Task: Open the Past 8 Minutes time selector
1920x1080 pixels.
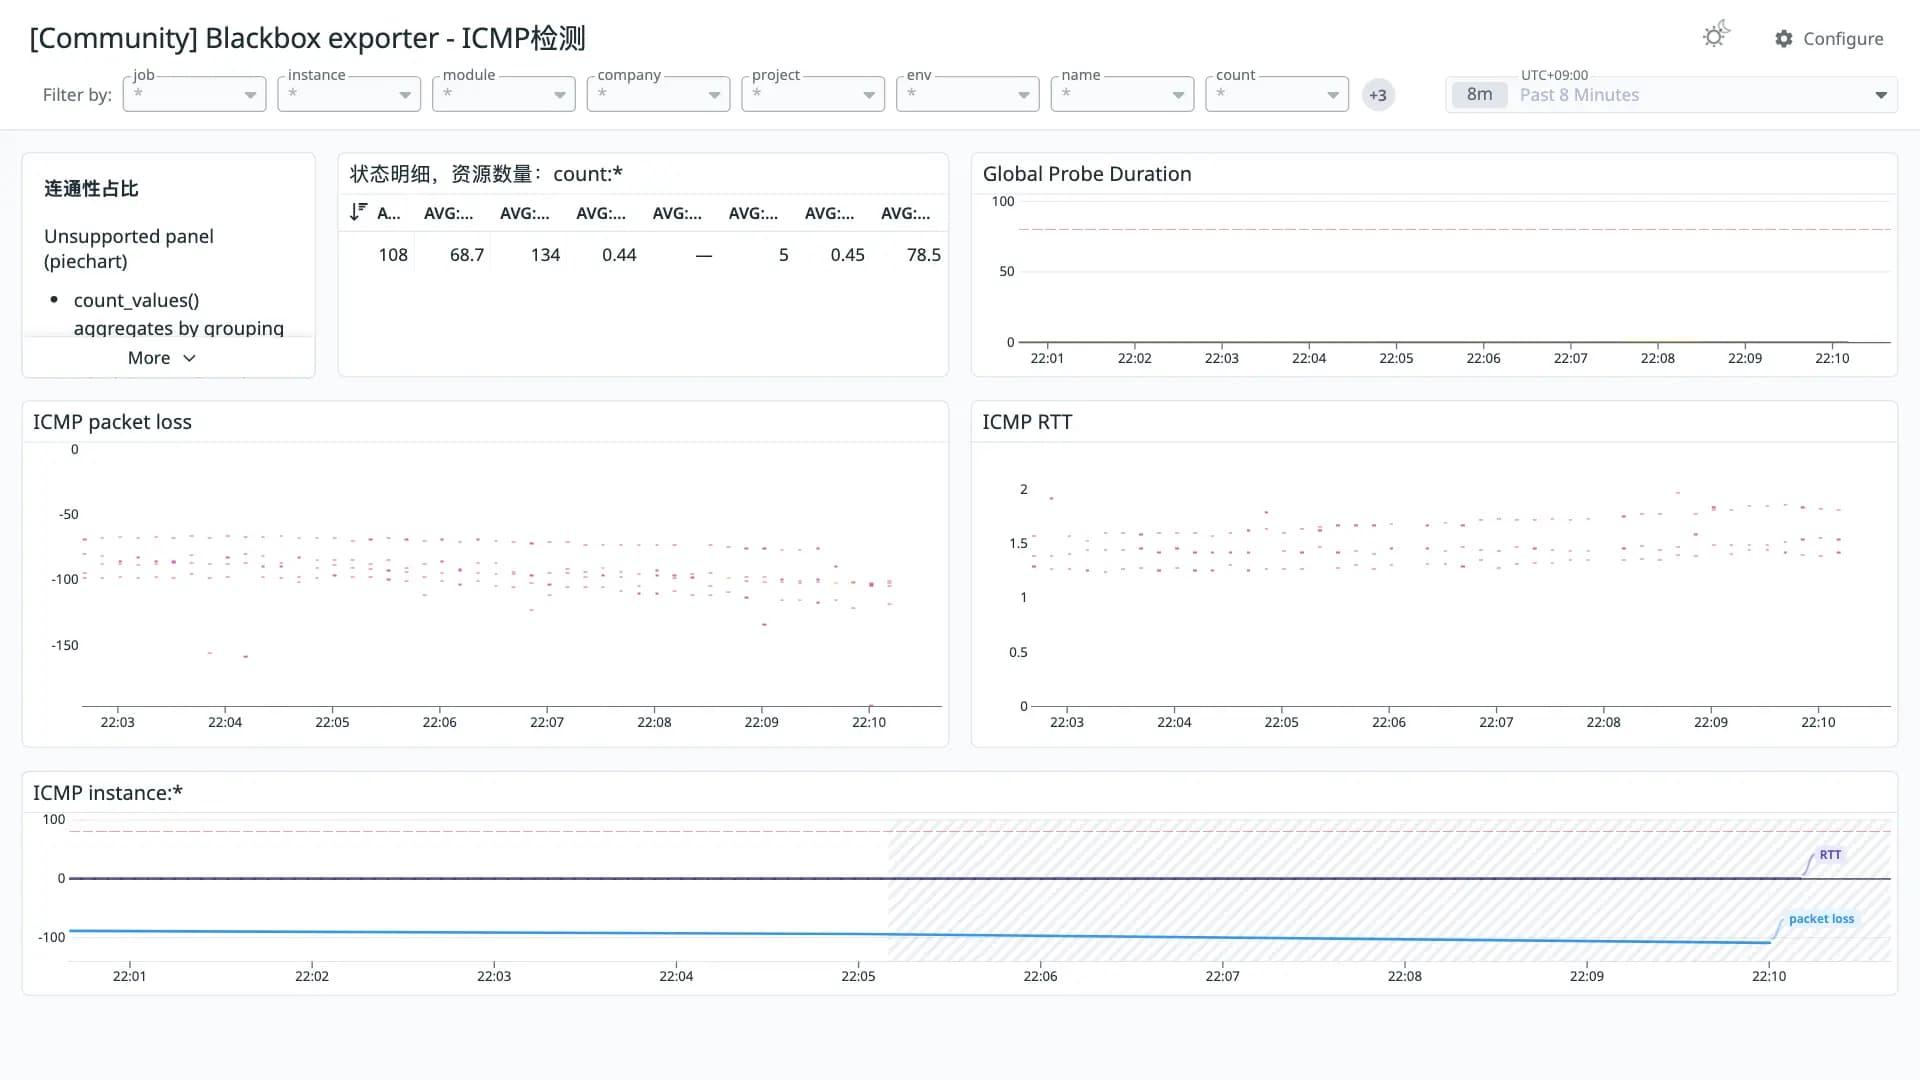Action: pos(1671,95)
